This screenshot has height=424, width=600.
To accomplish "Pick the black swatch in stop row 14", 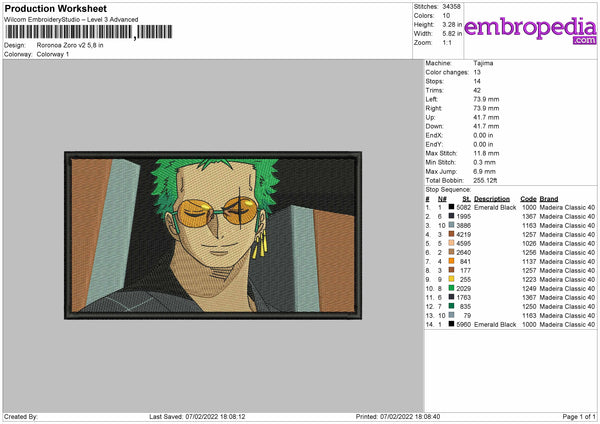I will (452, 325).
